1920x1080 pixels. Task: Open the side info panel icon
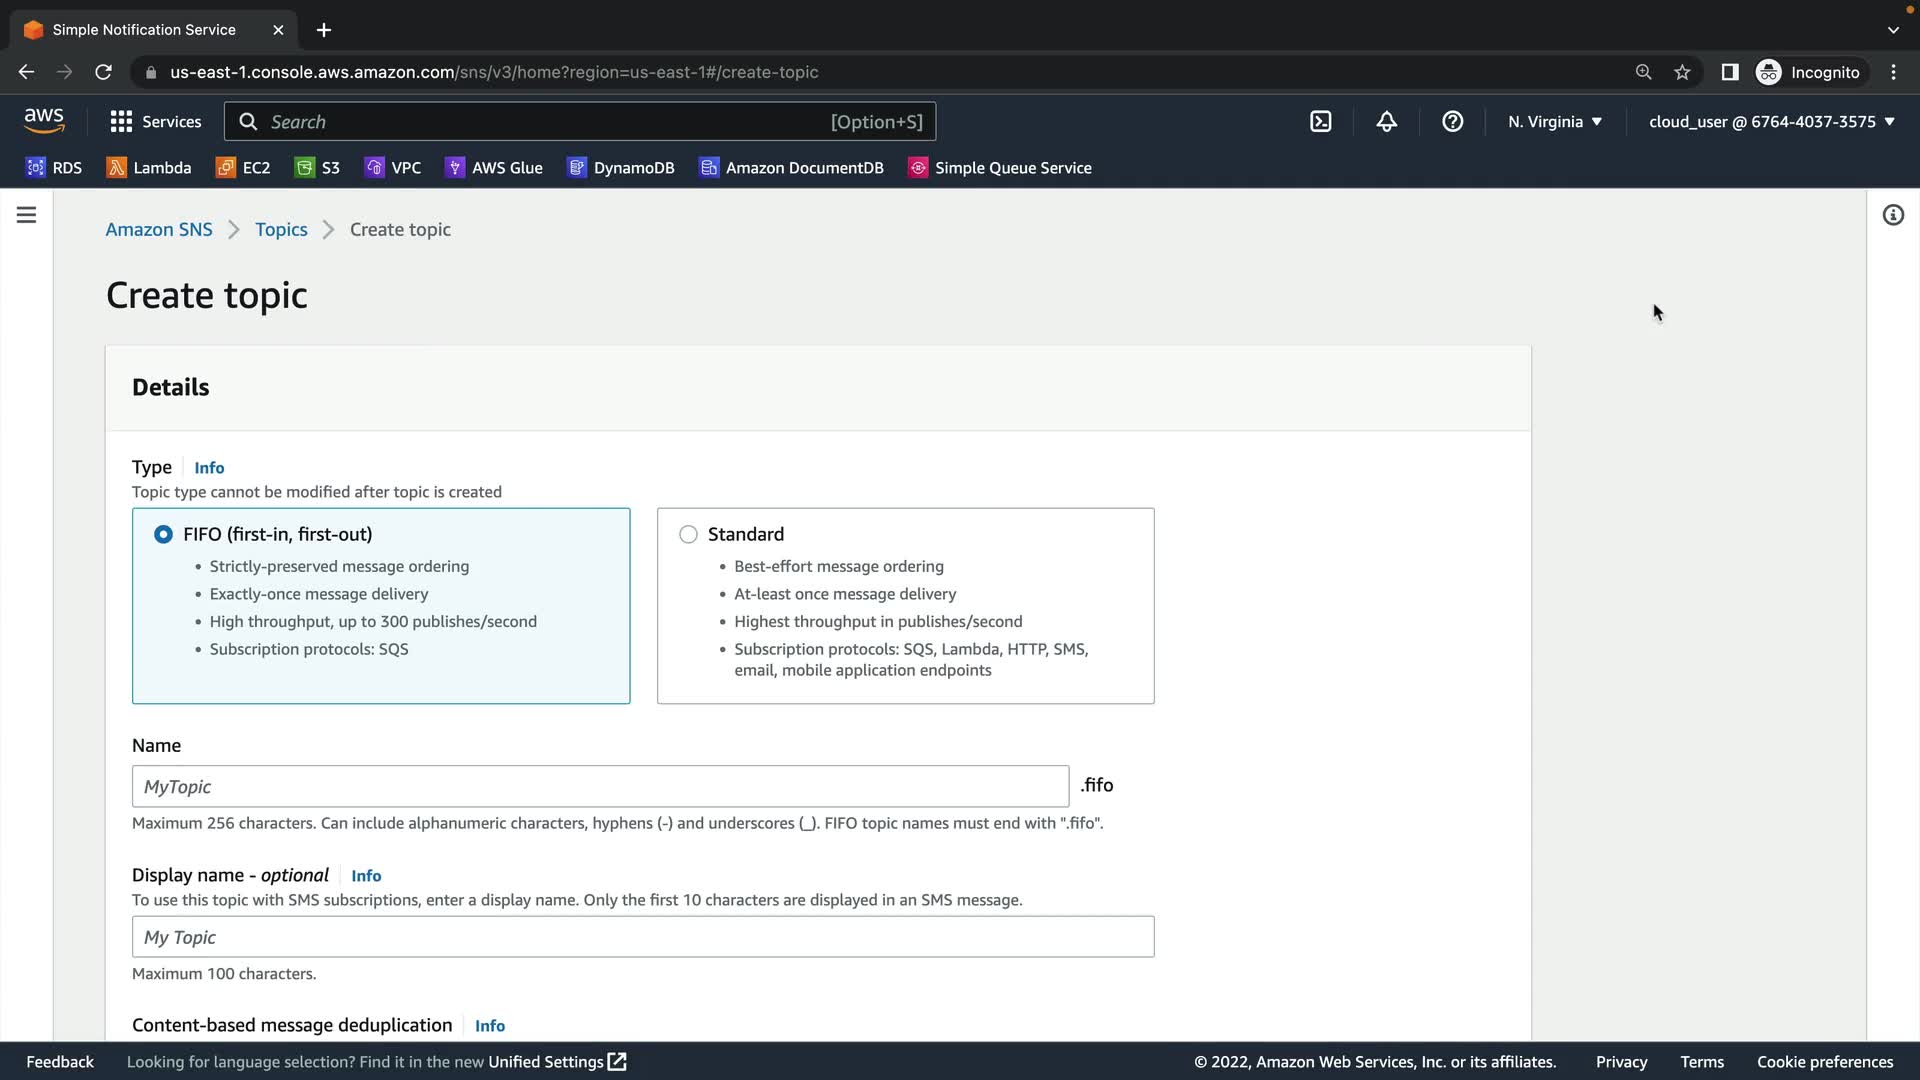(1893, 215)
